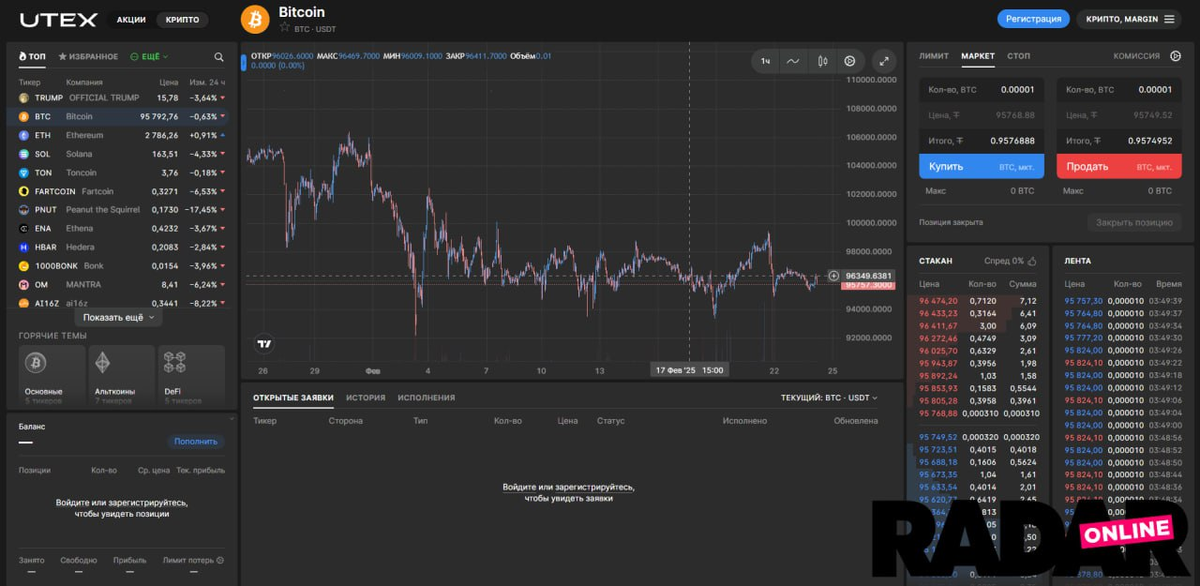Switch market toggle to Крипто
This screenshot has height=586, width=1200.
[182, 19]
